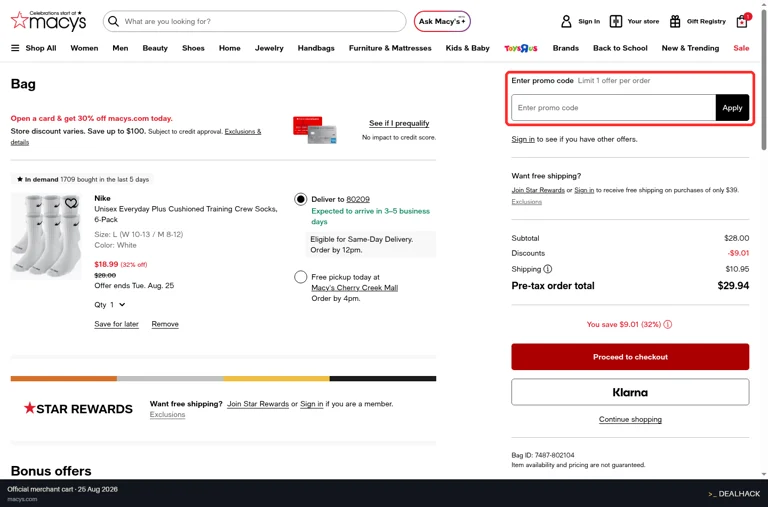Viewport: 768px width, 507px height.
Task: Open the Shop All hamburger menu icon
Action: (15, 48)
